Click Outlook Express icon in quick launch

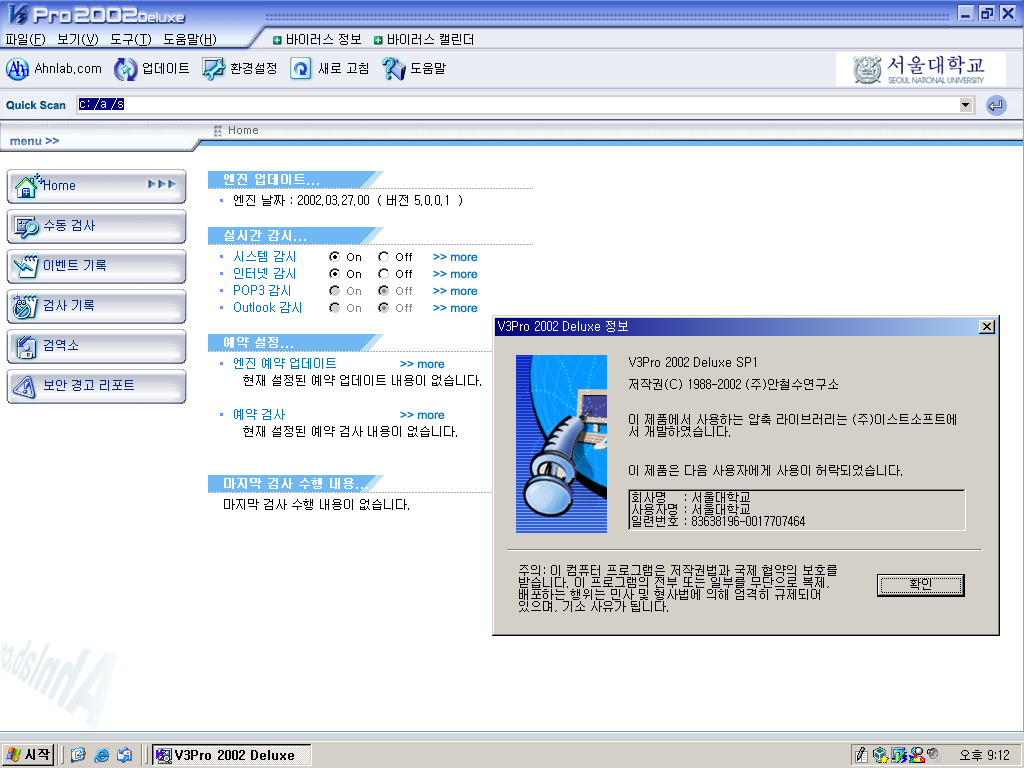(x=124, y=756)
